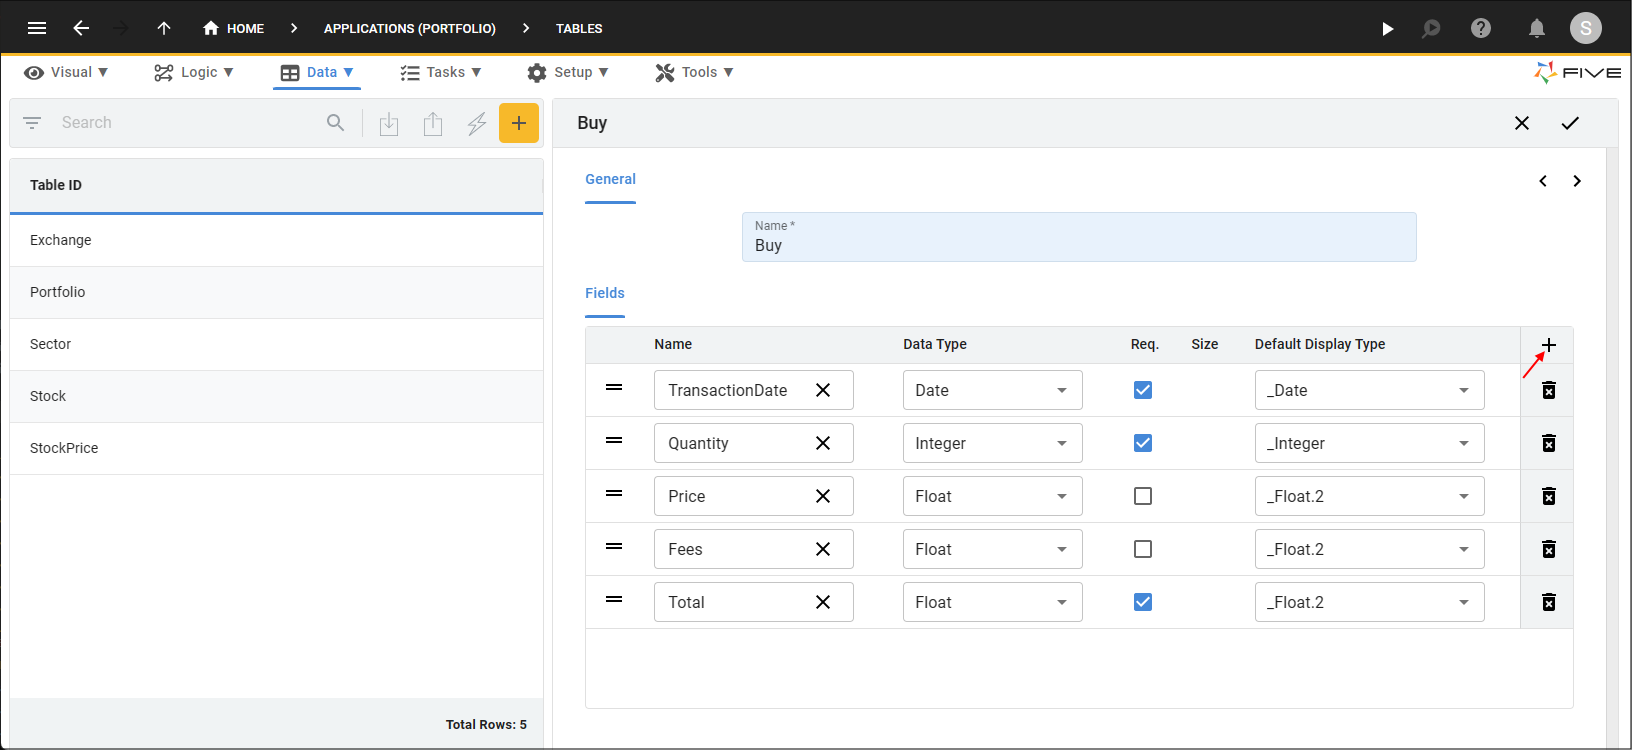Select the Exchange table row
Screen dimensions: 1632x750
[x=276, y=240]
